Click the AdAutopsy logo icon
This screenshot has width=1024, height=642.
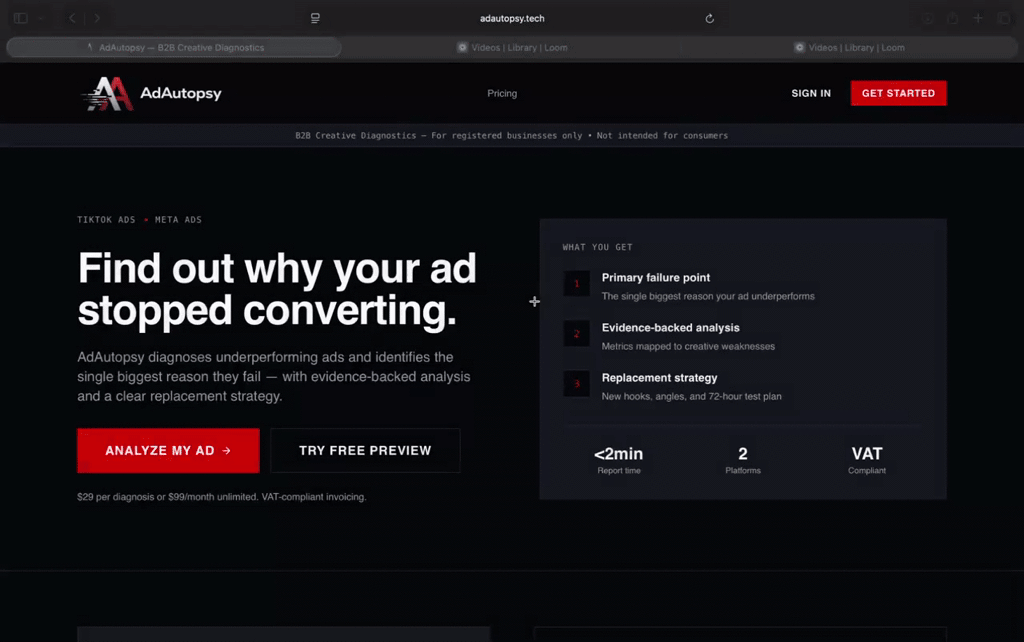(108, 93)
